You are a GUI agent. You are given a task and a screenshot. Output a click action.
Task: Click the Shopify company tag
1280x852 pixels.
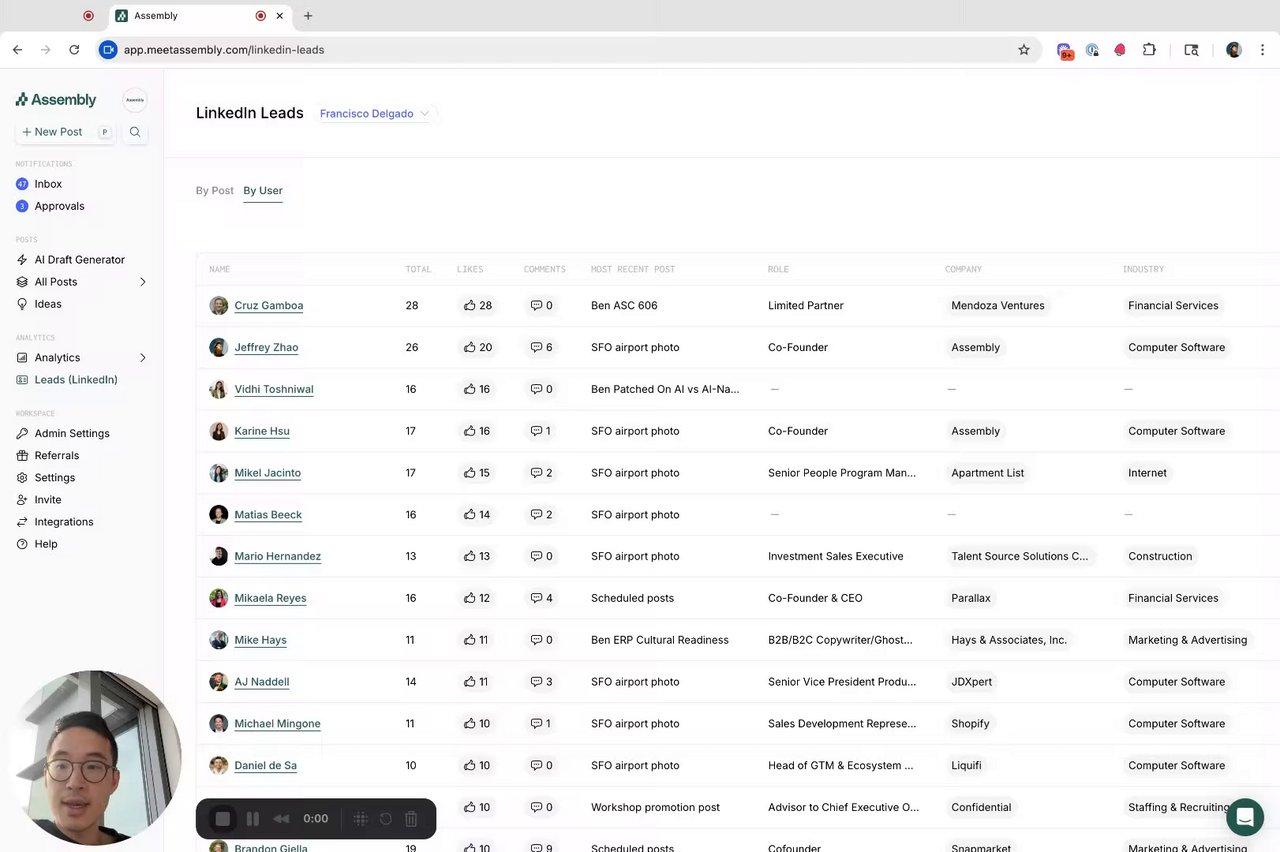click(971, 724)
